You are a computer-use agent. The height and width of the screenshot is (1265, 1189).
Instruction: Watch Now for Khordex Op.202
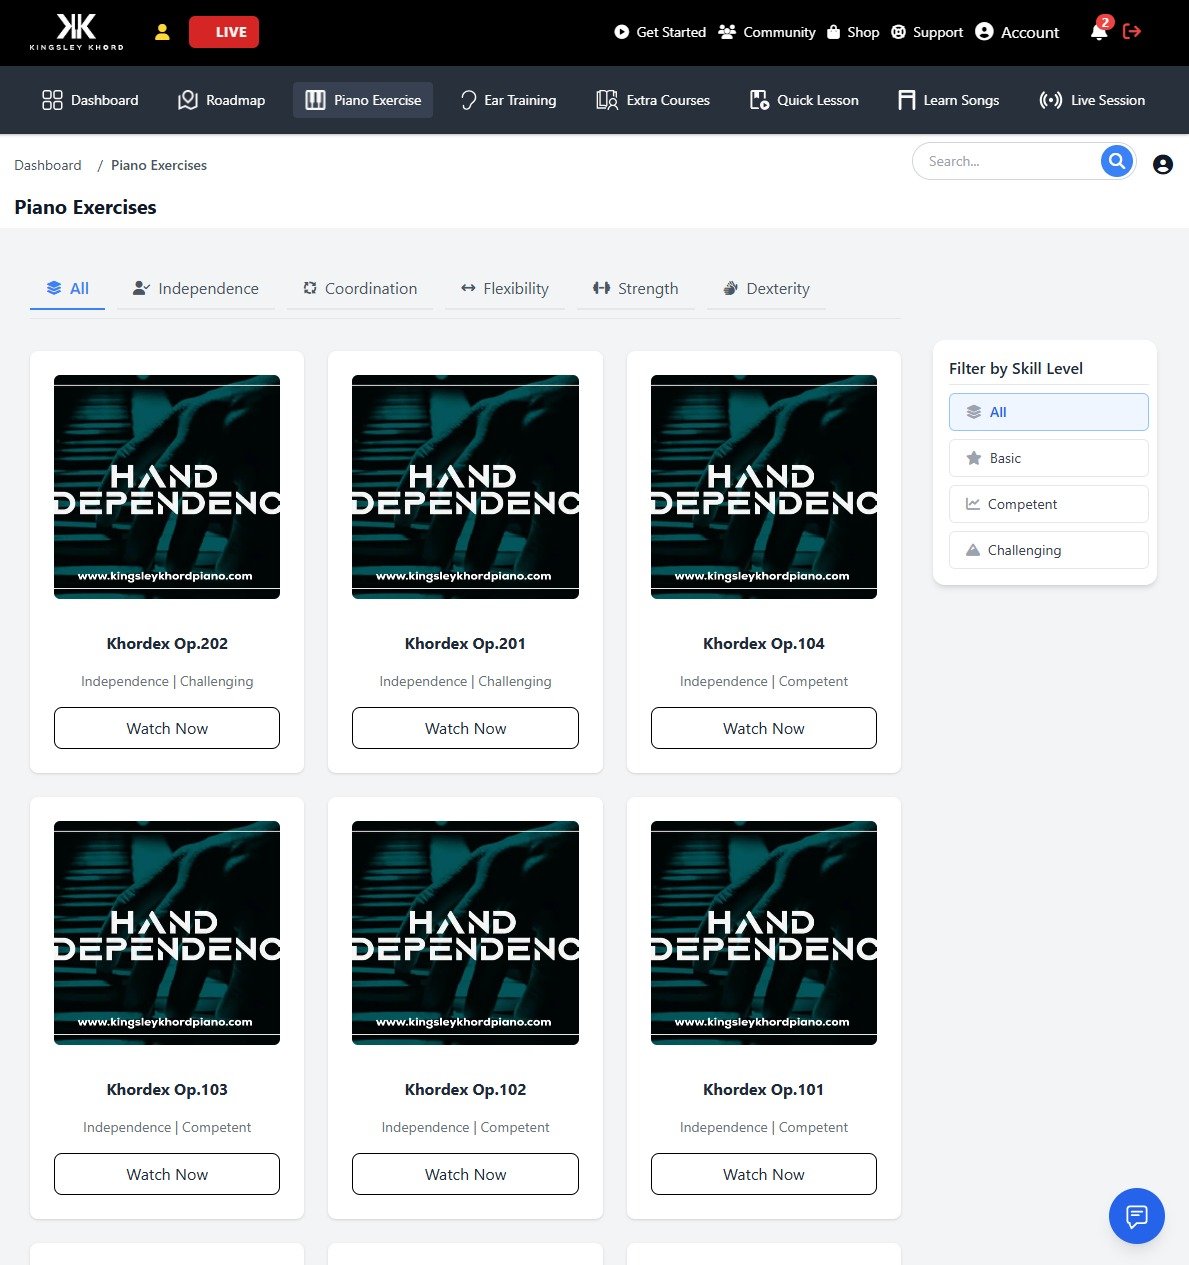click(167, 728)
